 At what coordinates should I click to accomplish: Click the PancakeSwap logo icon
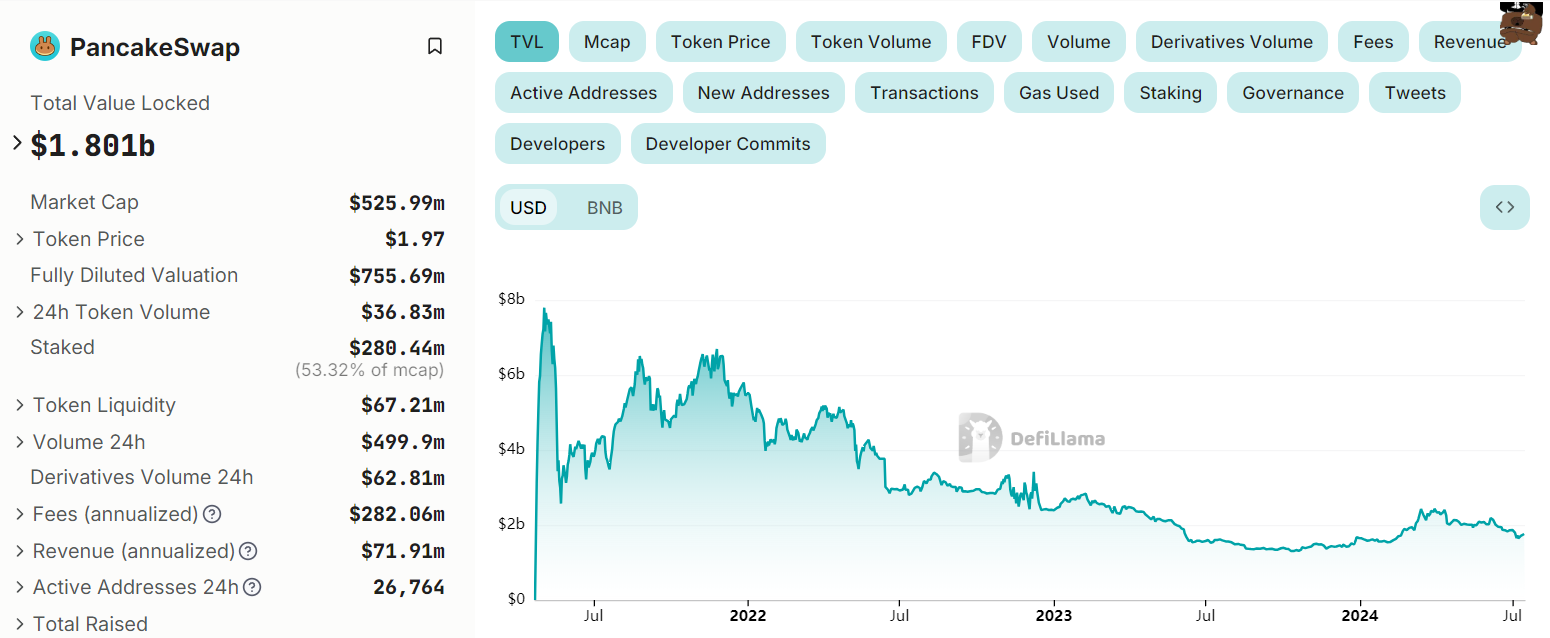45,46
